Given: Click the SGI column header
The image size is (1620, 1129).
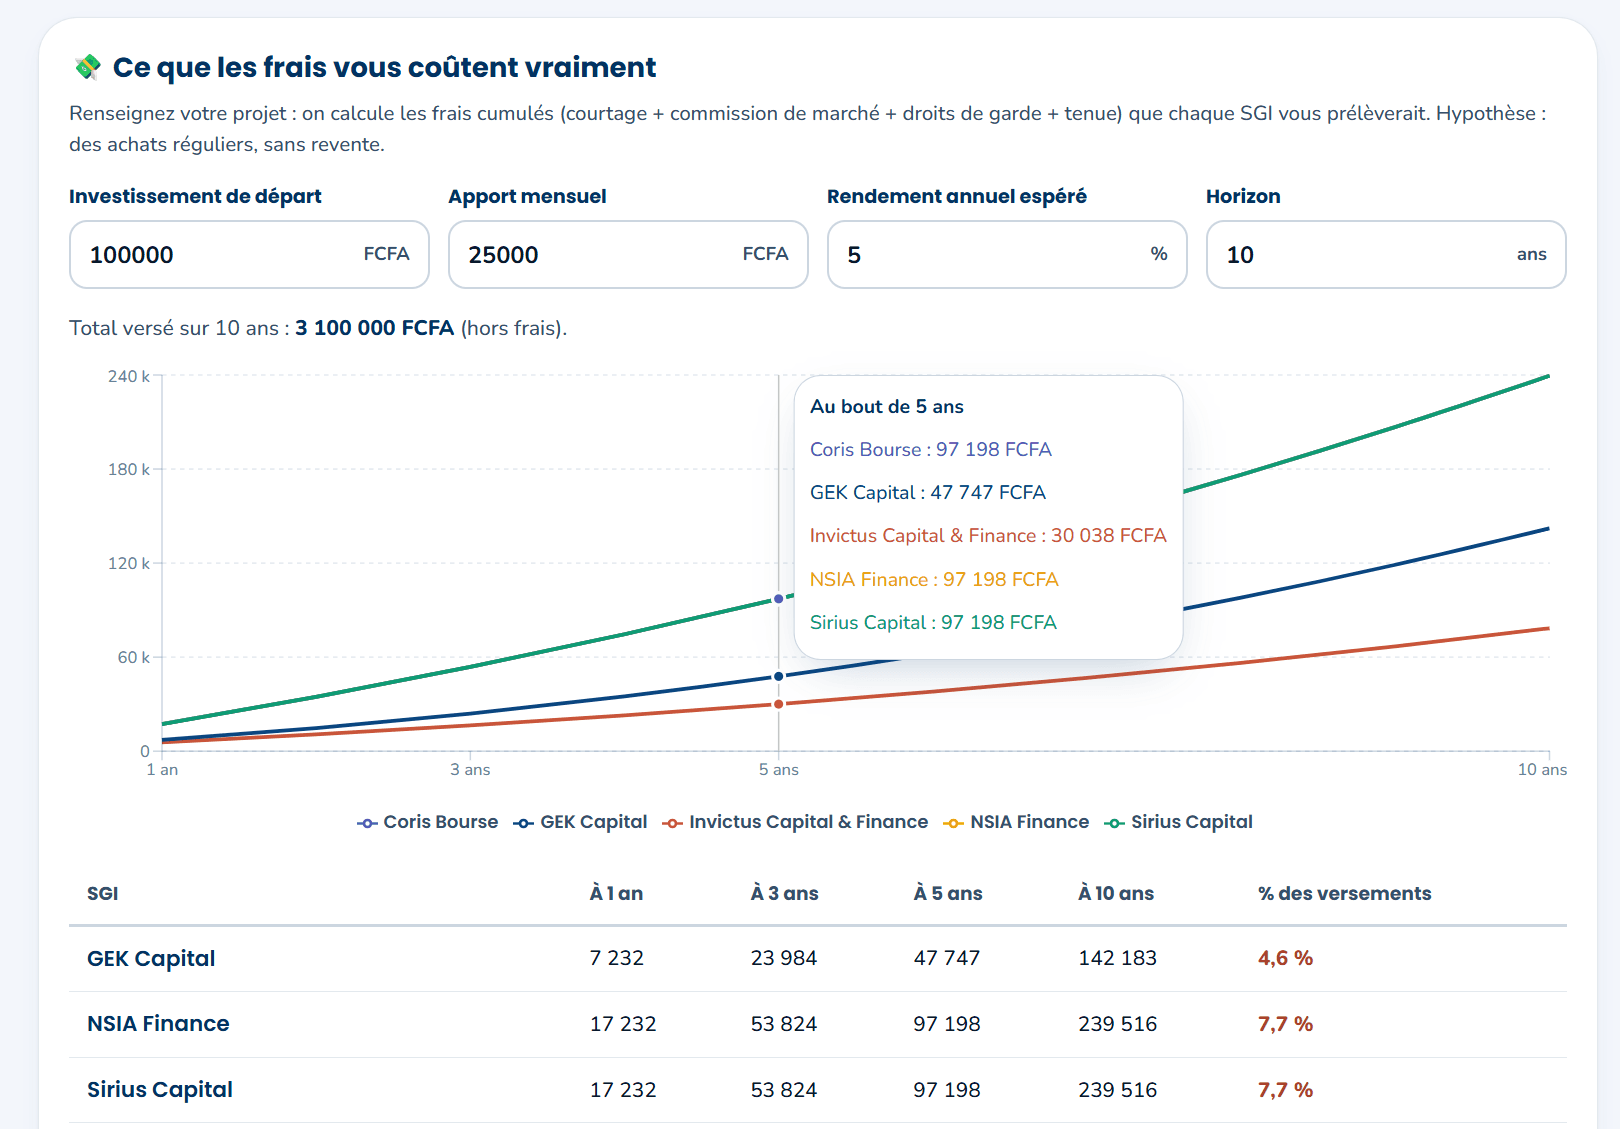Looking at the screenshot, I should click(x=103, y=894).
